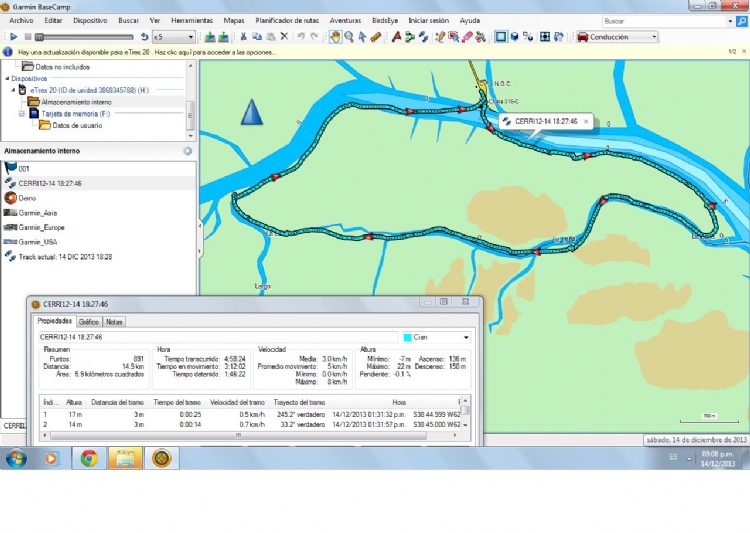Select the Insert point pencil tool
Screen dimensions: 750x533
[x=440, y=37]
